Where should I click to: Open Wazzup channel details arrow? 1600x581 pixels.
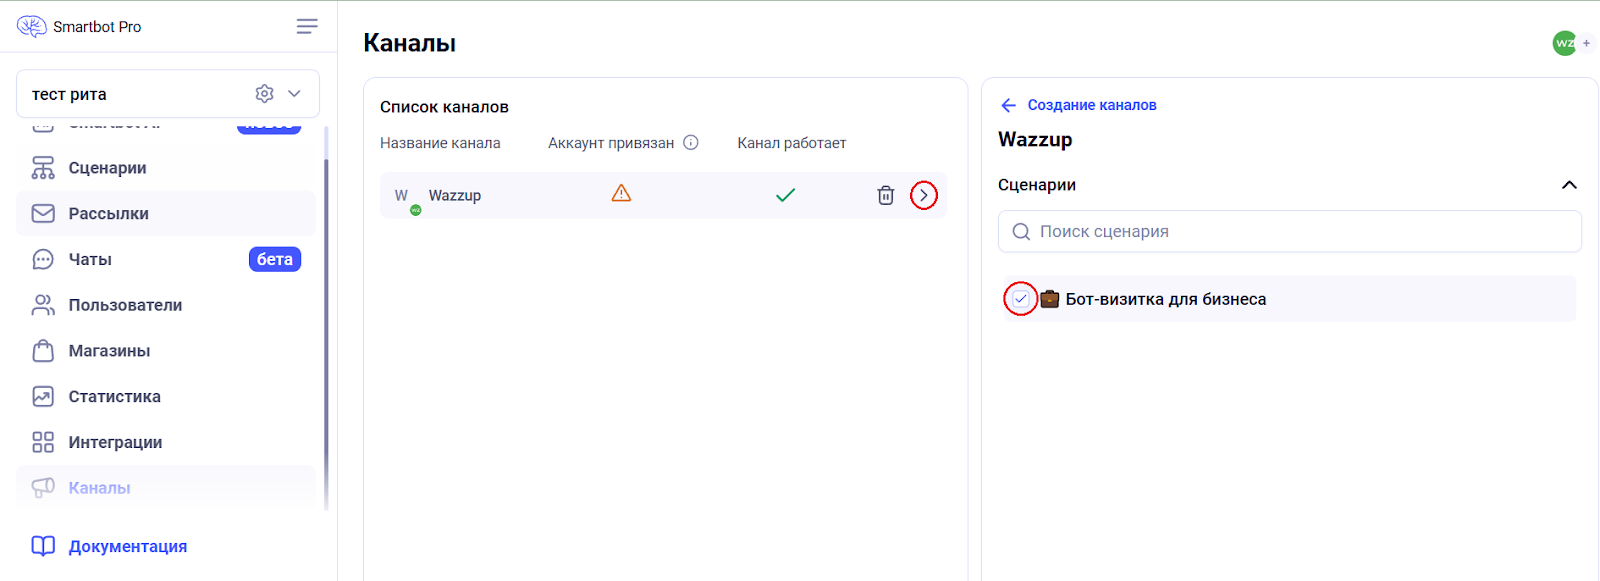click(x=923, y=196)
